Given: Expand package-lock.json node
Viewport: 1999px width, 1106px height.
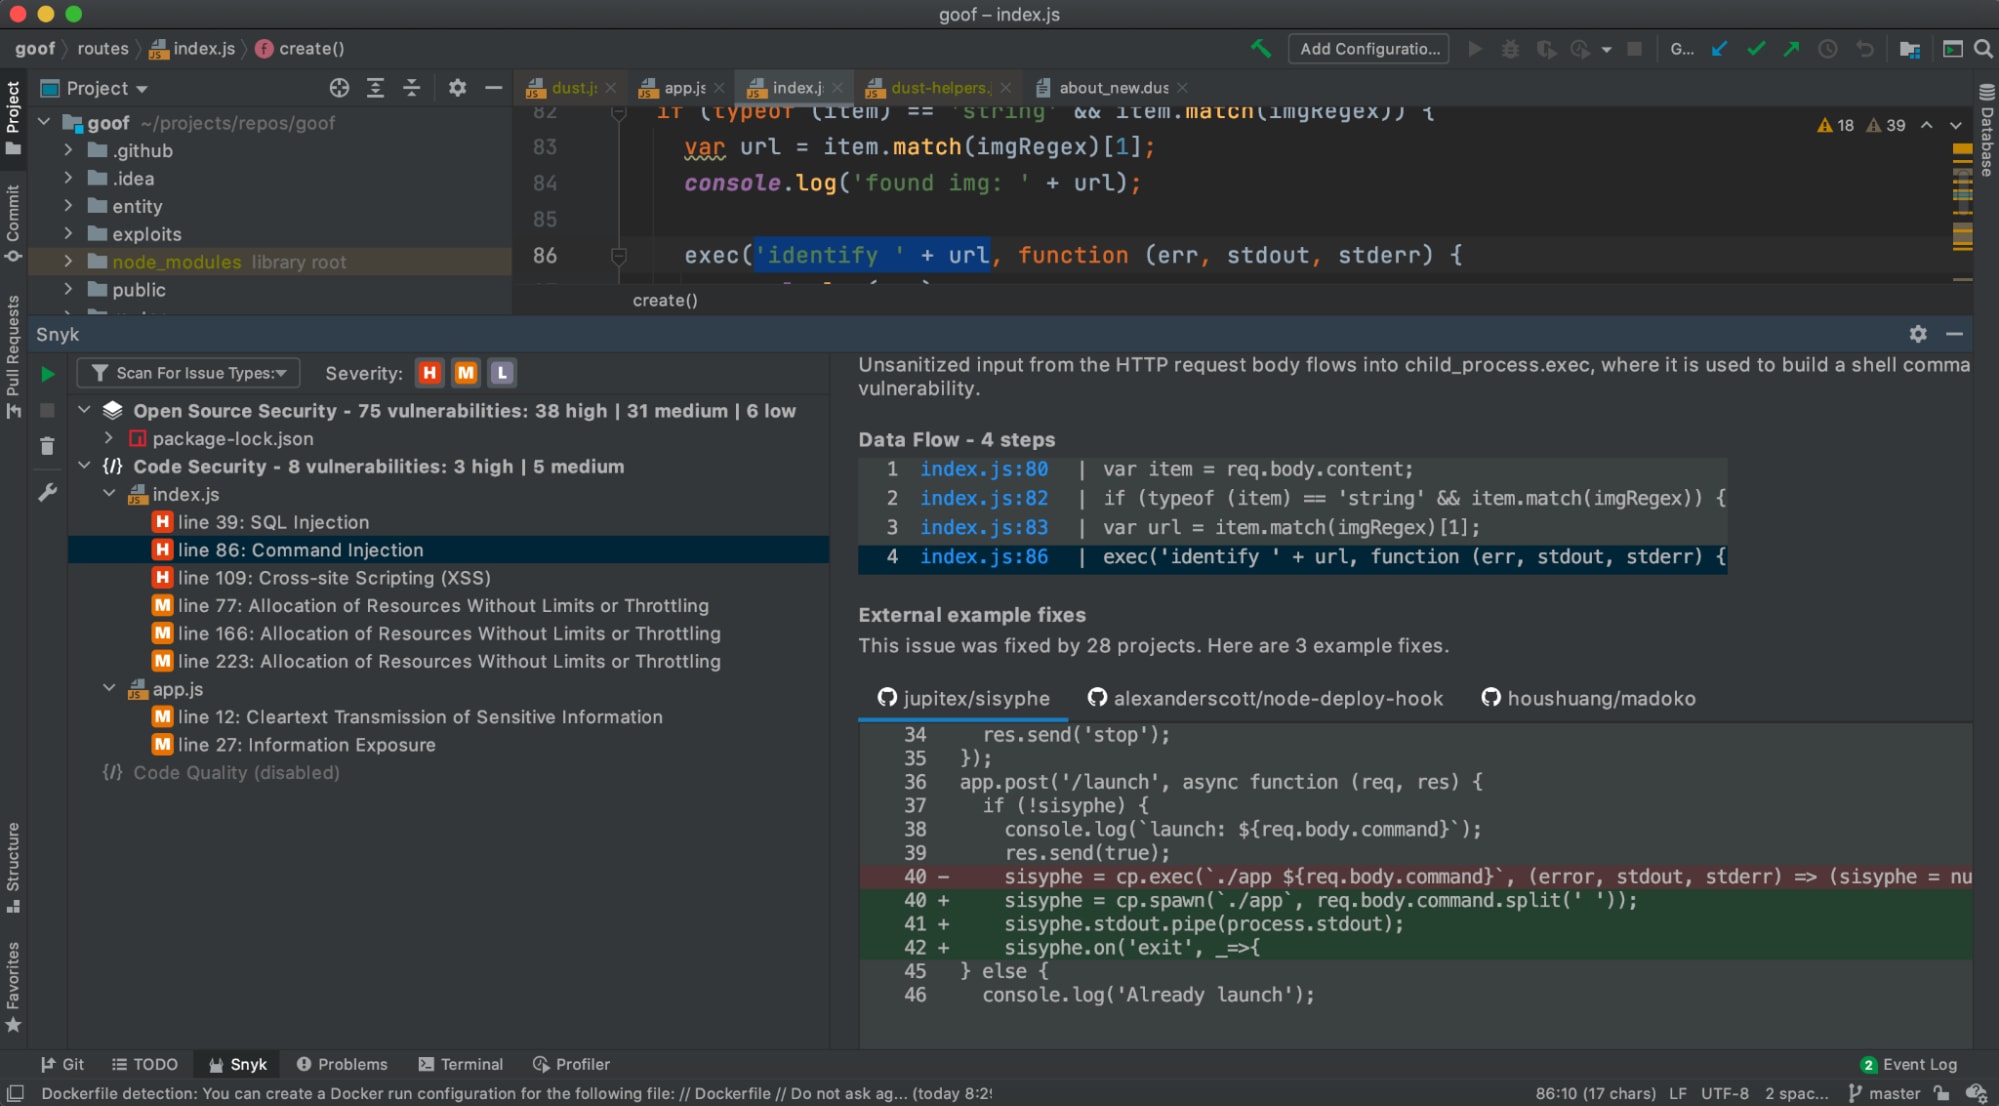Looking at the screenshot, I should (x=109, y=438).
